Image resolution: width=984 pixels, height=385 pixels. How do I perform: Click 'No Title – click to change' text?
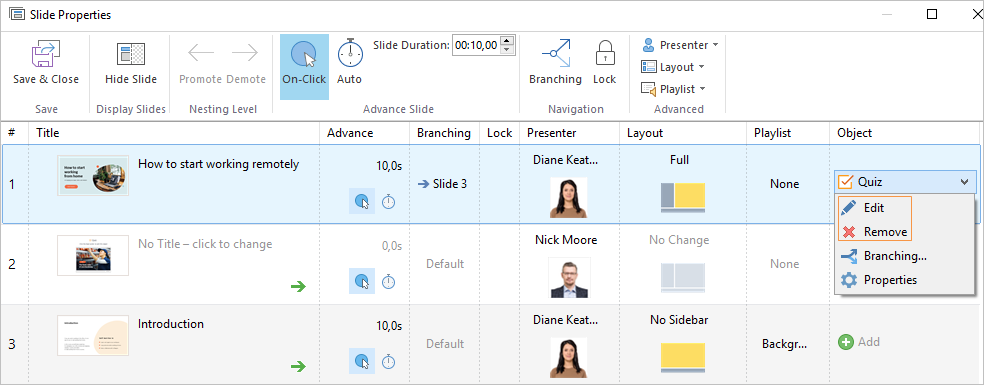205,244
